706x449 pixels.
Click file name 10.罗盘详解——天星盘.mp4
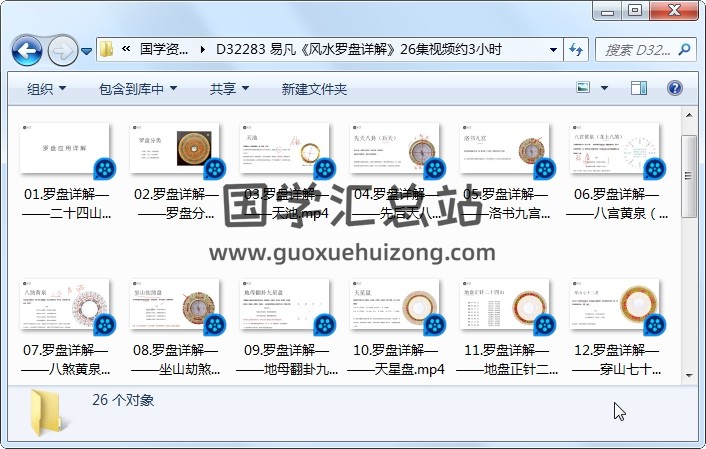[395, 359]
